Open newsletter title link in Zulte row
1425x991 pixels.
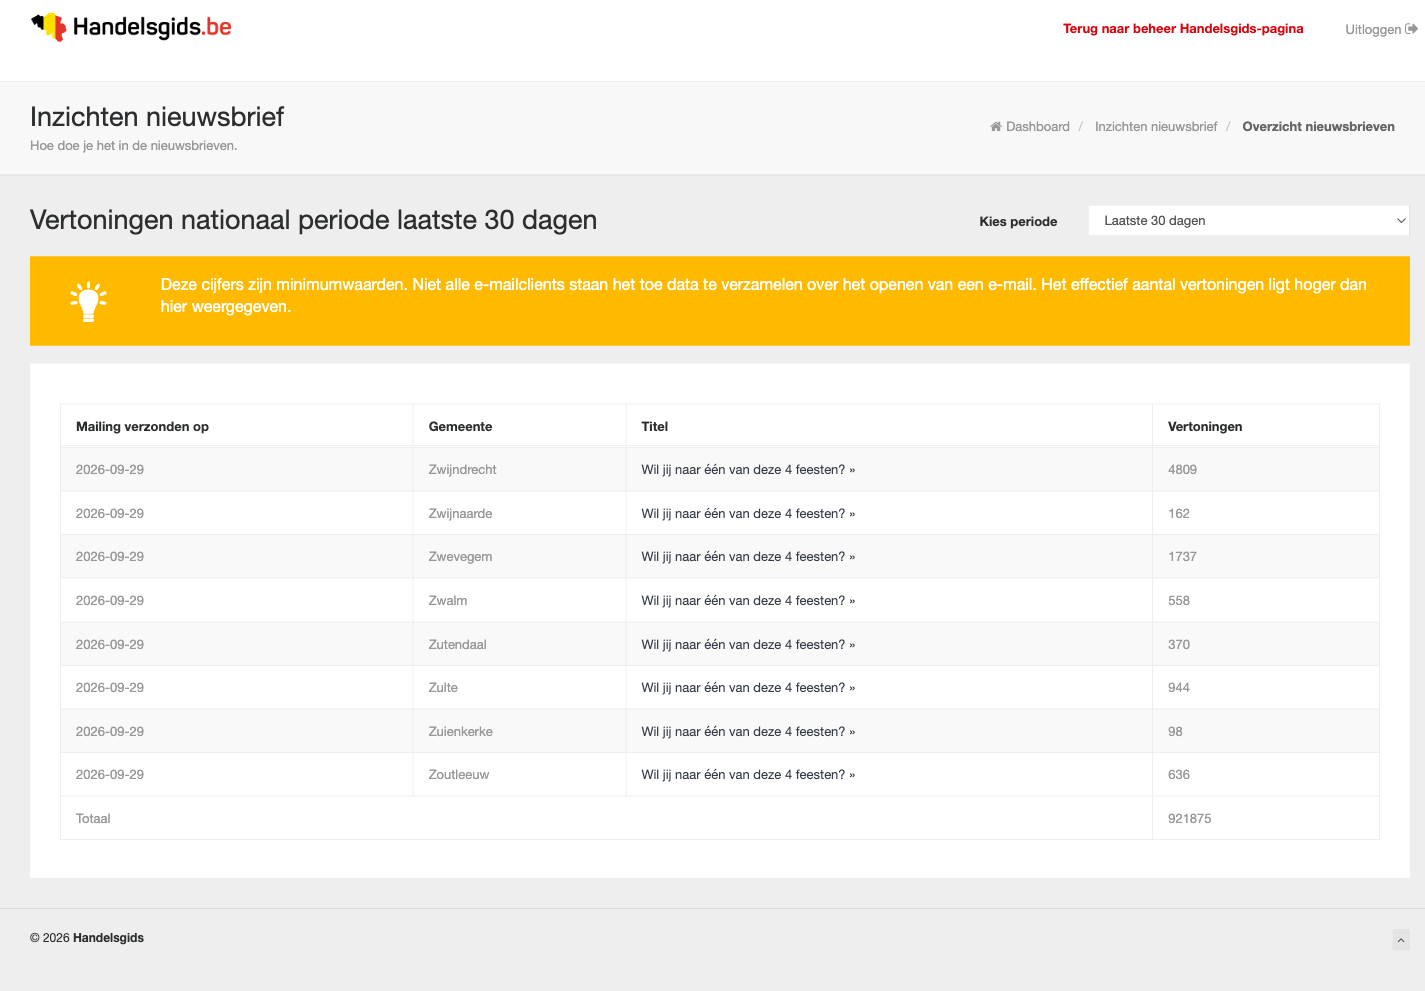(x=748, y=688)
